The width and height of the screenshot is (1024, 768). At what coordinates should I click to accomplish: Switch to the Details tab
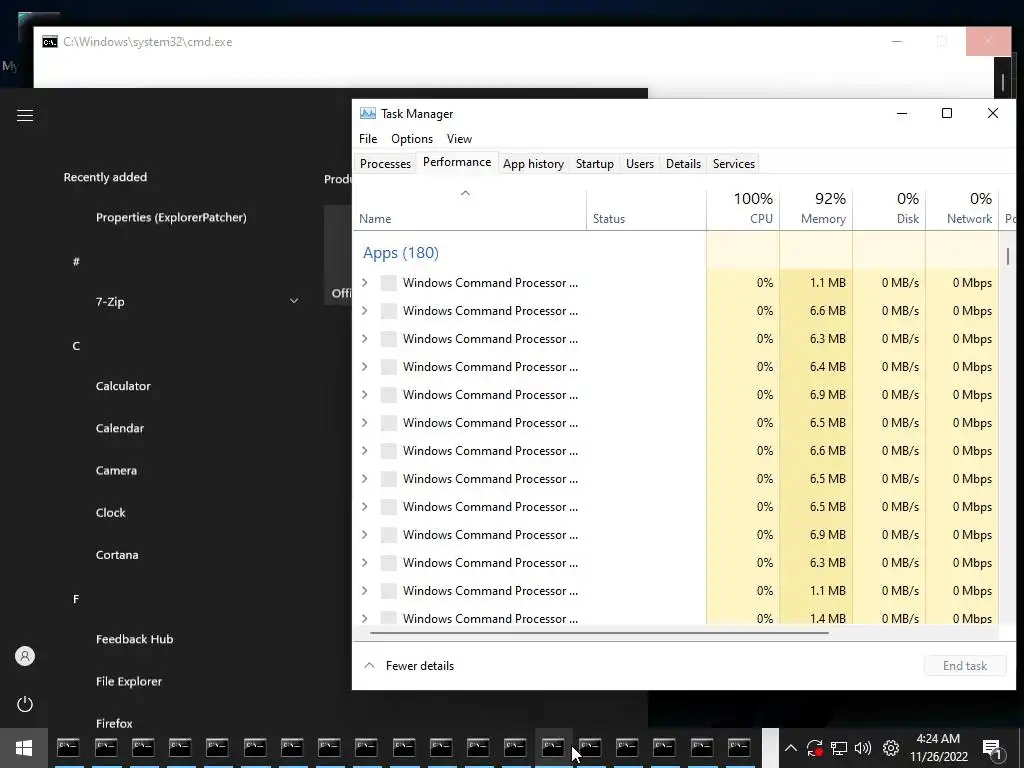tap(683, 163)
